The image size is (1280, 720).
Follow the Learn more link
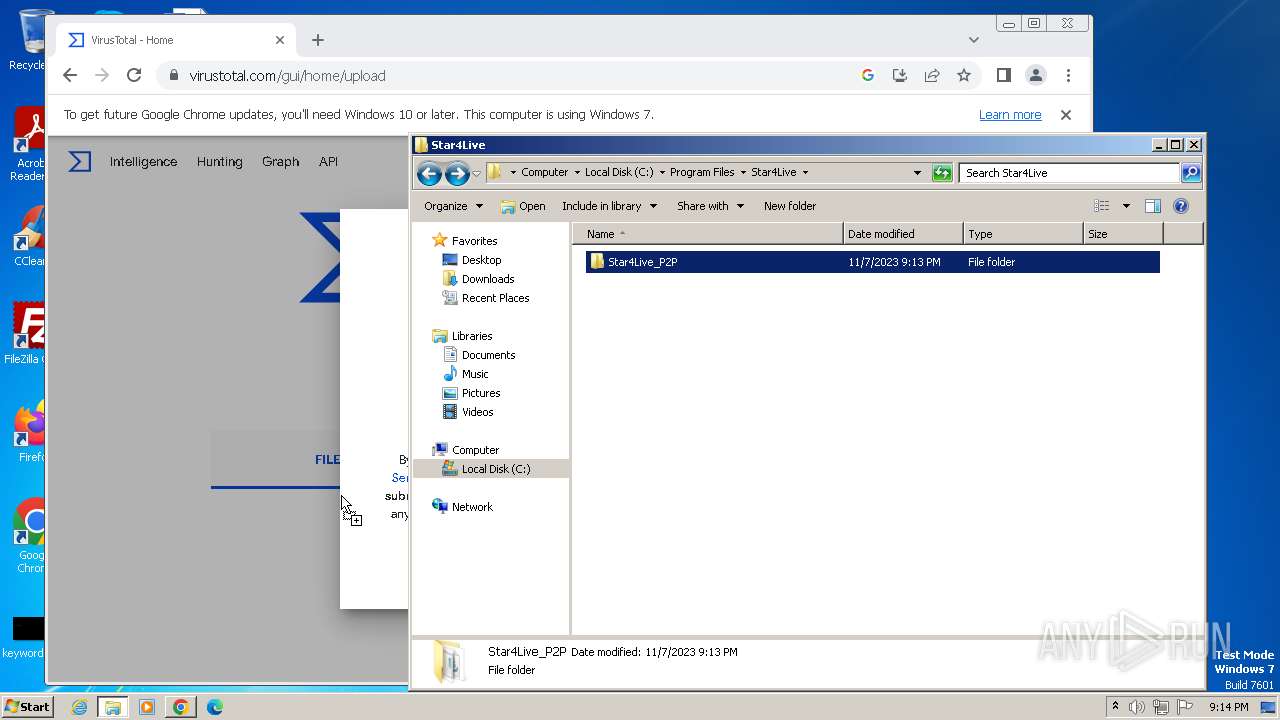point(1010,115)
